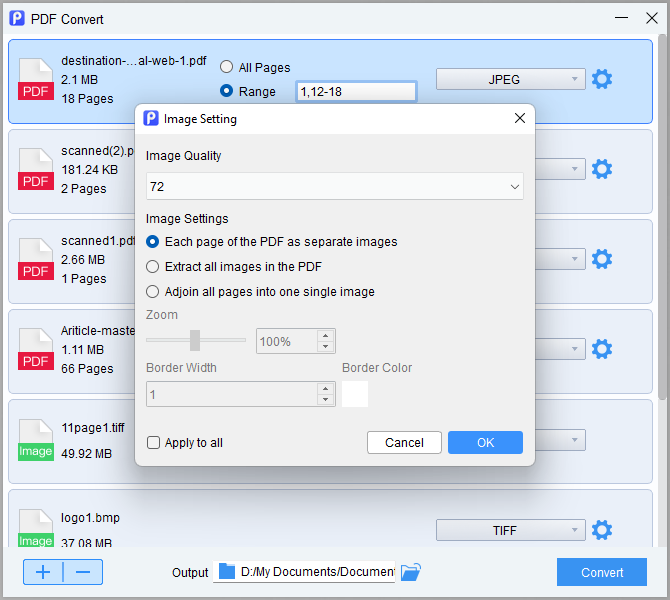This screenshot has width=670, height=600.
Task: Open settings gear for scanned1.pdf row
Action: click(x=602, y=259)
